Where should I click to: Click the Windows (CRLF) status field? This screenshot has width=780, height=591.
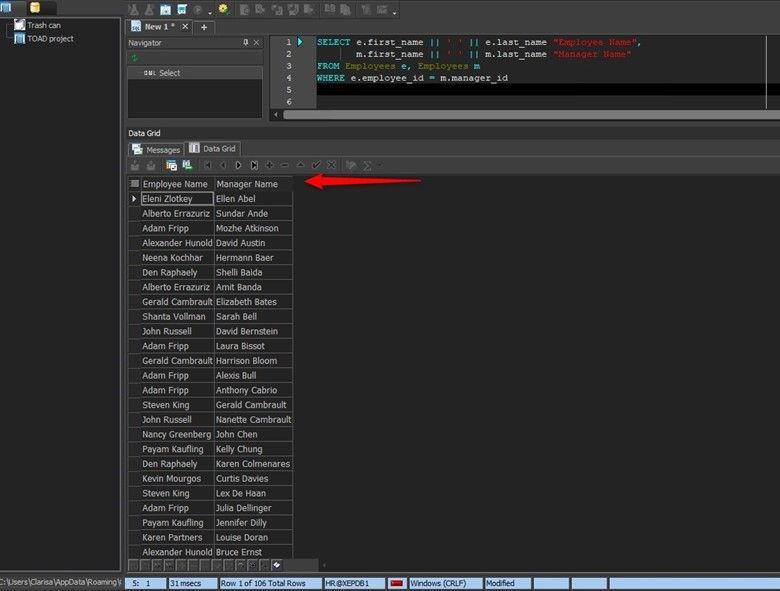click(x=445, y=583)
